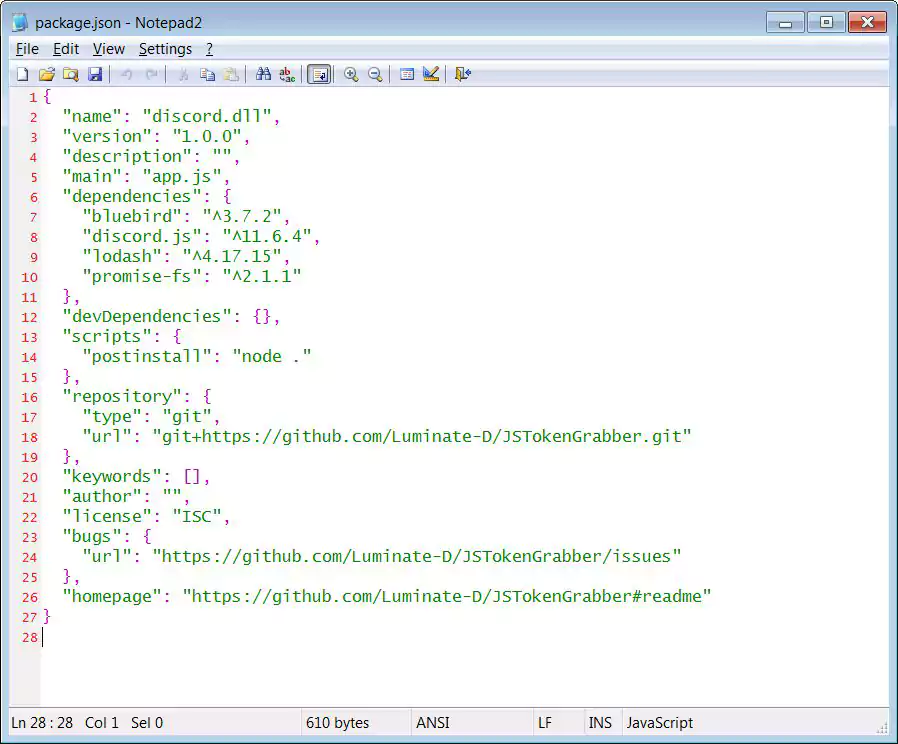
Task: Click the 'Ln 28 : 28' status entry
Action: tap(42, 723)
